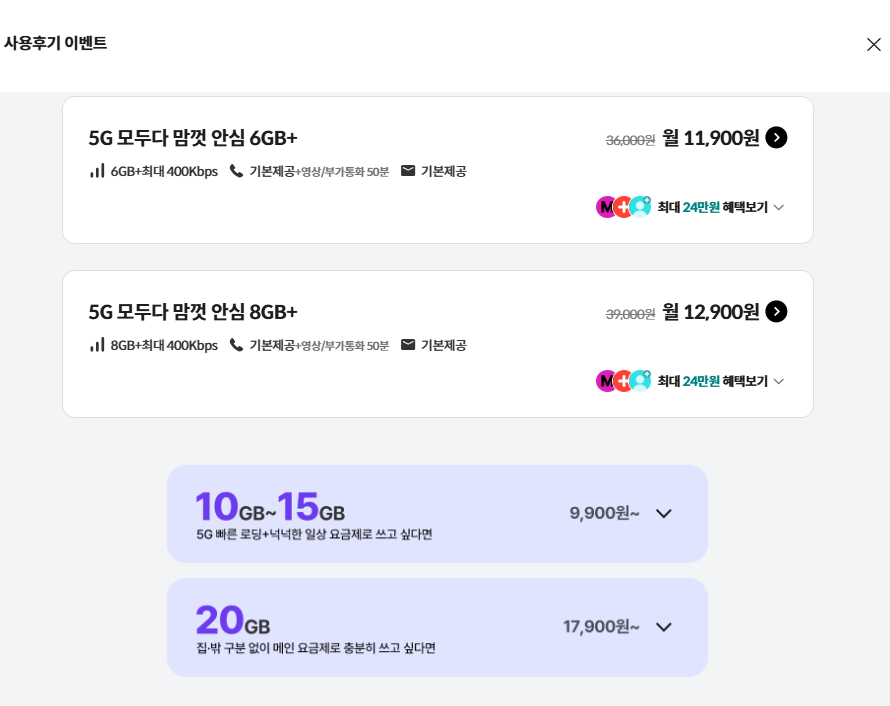890x706 pixels.
Task: Expand 혜택보기 on the 6GB+ plan card
Action: pyautogui.click(x=713, y=207)
